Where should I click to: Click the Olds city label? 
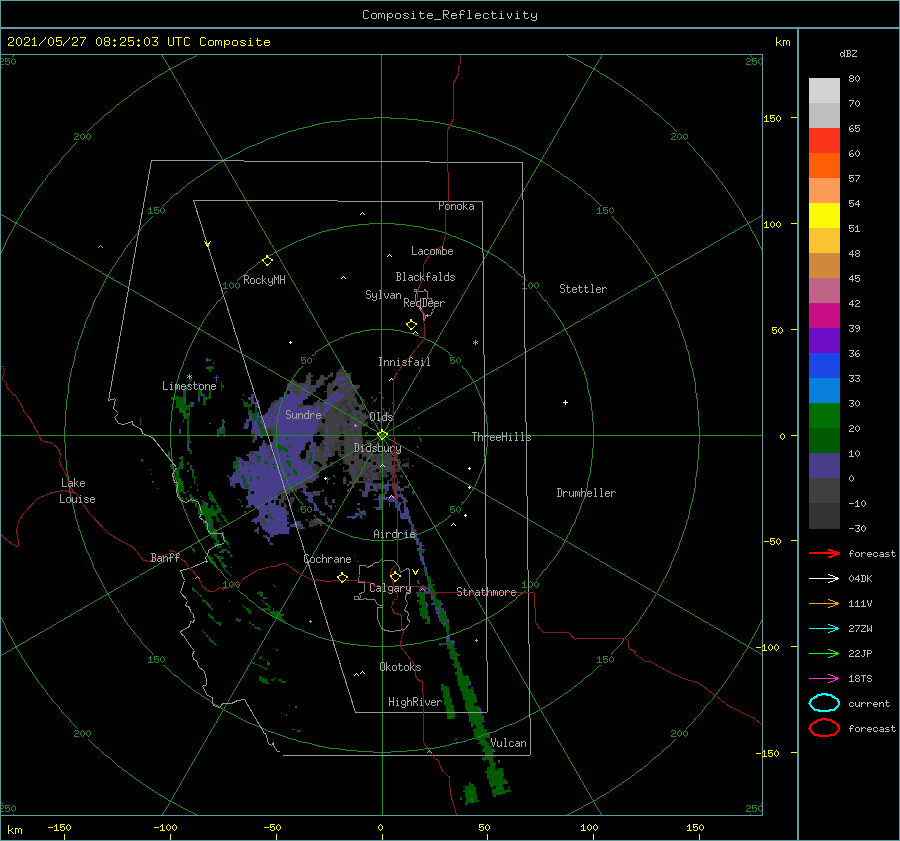coord(381,417)
